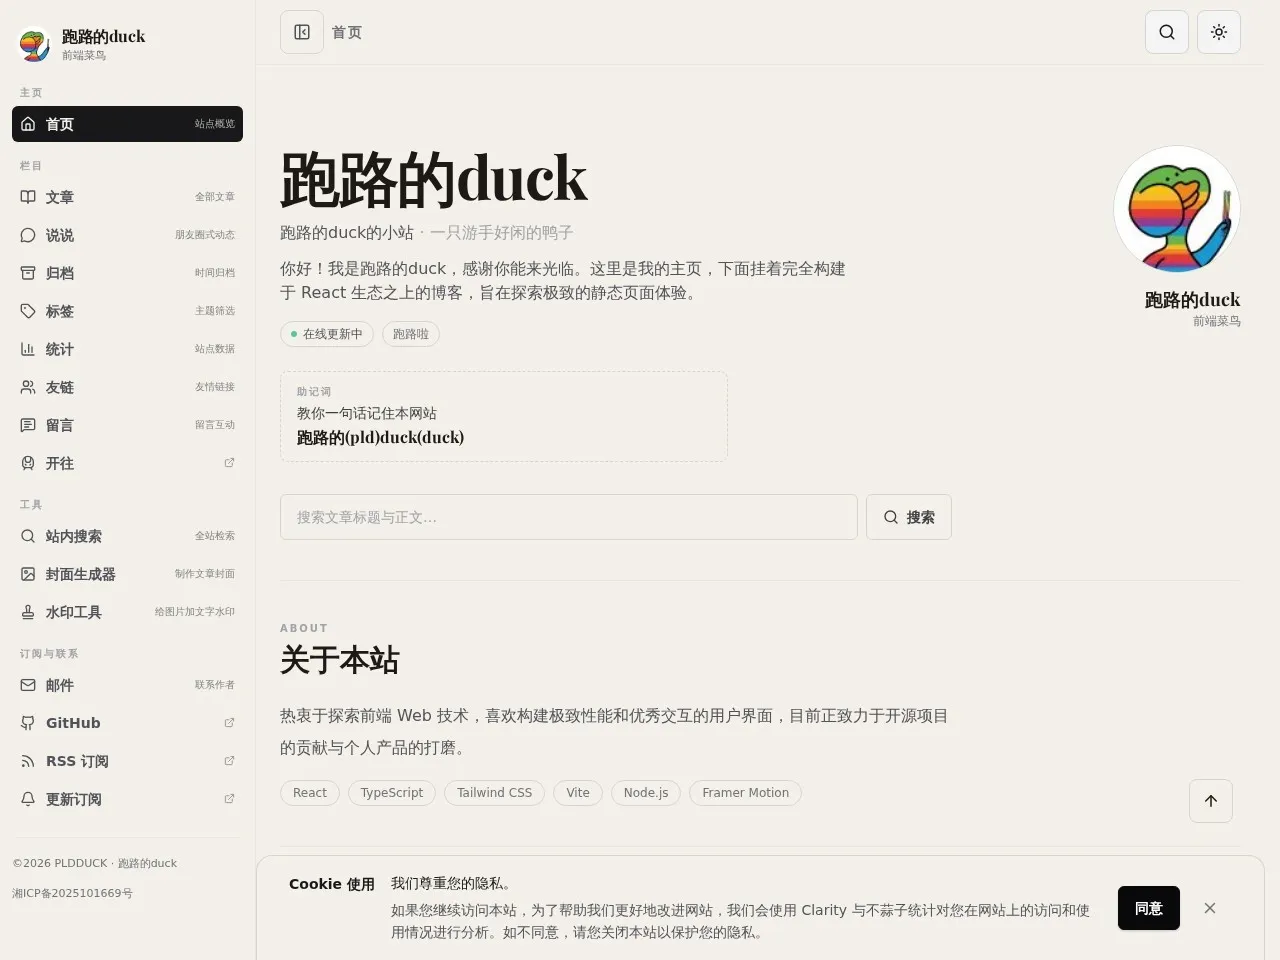Click the 搜索 button beside the search field
The image size is (1280, 960).
pos(909,517)
